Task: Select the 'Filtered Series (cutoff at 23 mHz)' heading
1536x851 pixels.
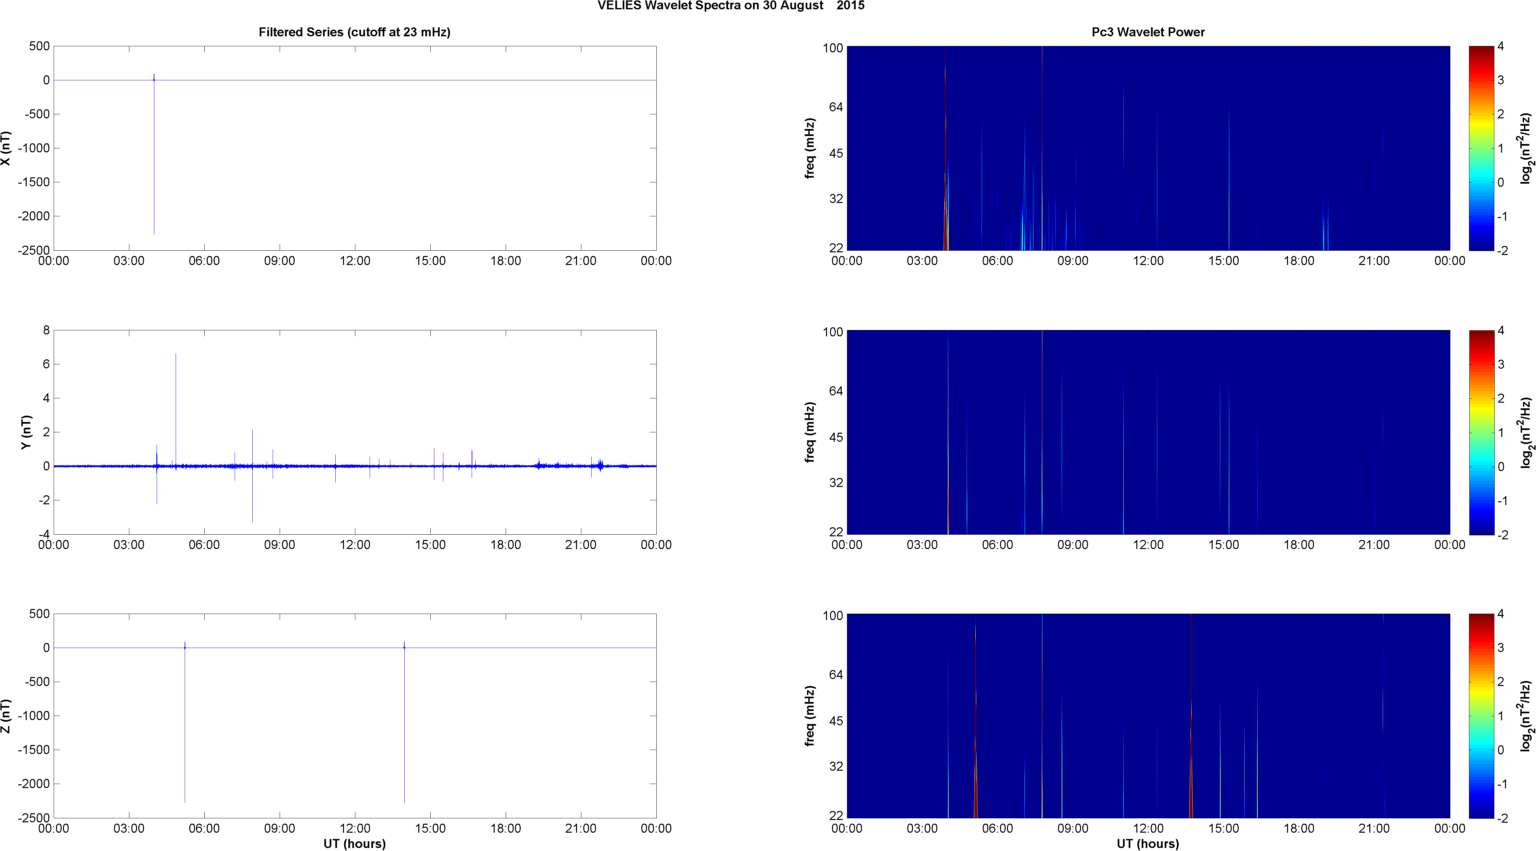Action: click(355, 32)
